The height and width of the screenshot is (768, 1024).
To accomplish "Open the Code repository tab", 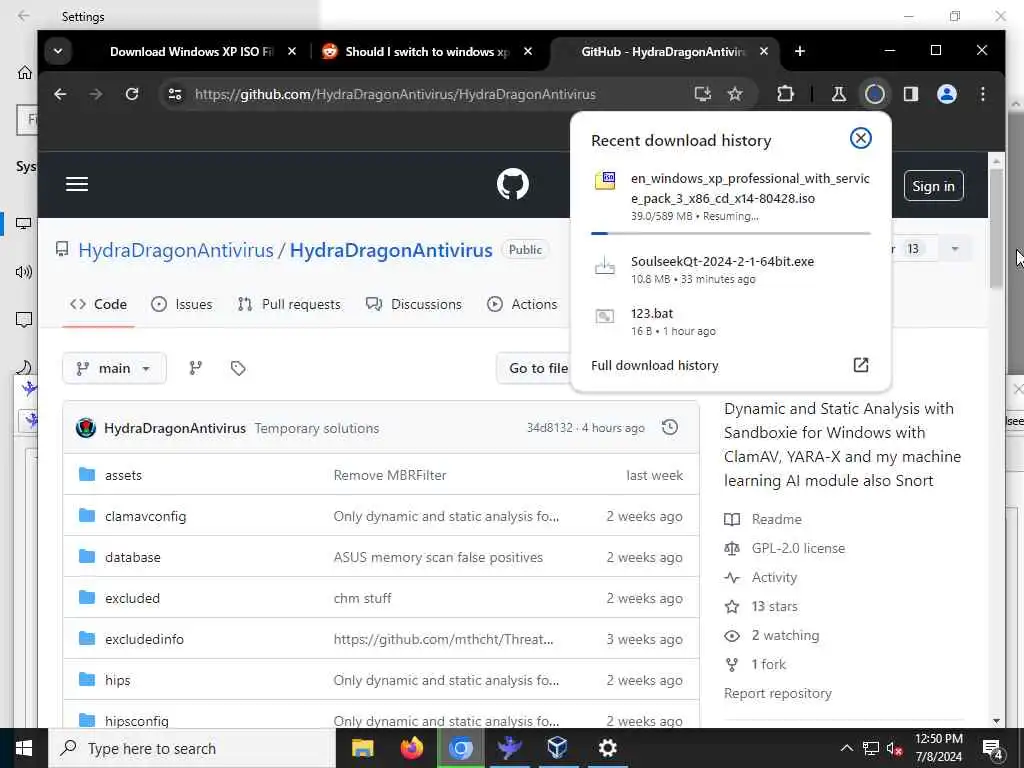I will (x=99, y=304).
